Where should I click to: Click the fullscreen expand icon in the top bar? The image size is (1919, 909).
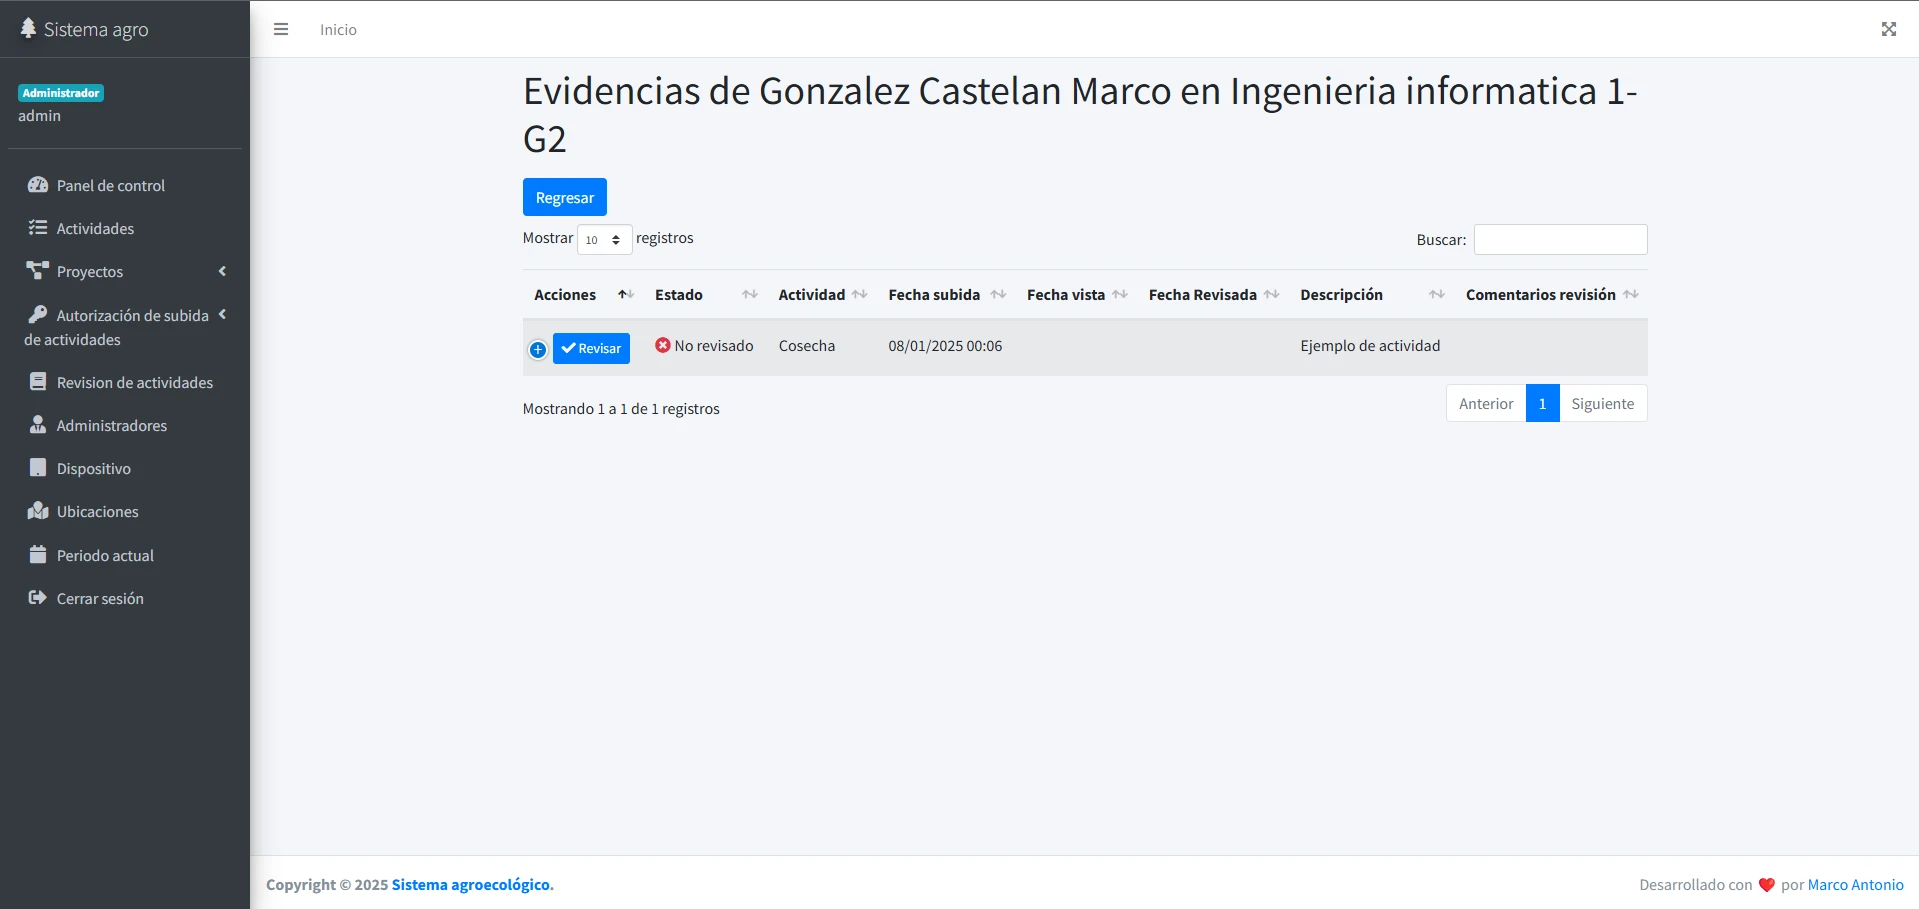tap(1888, 29)
